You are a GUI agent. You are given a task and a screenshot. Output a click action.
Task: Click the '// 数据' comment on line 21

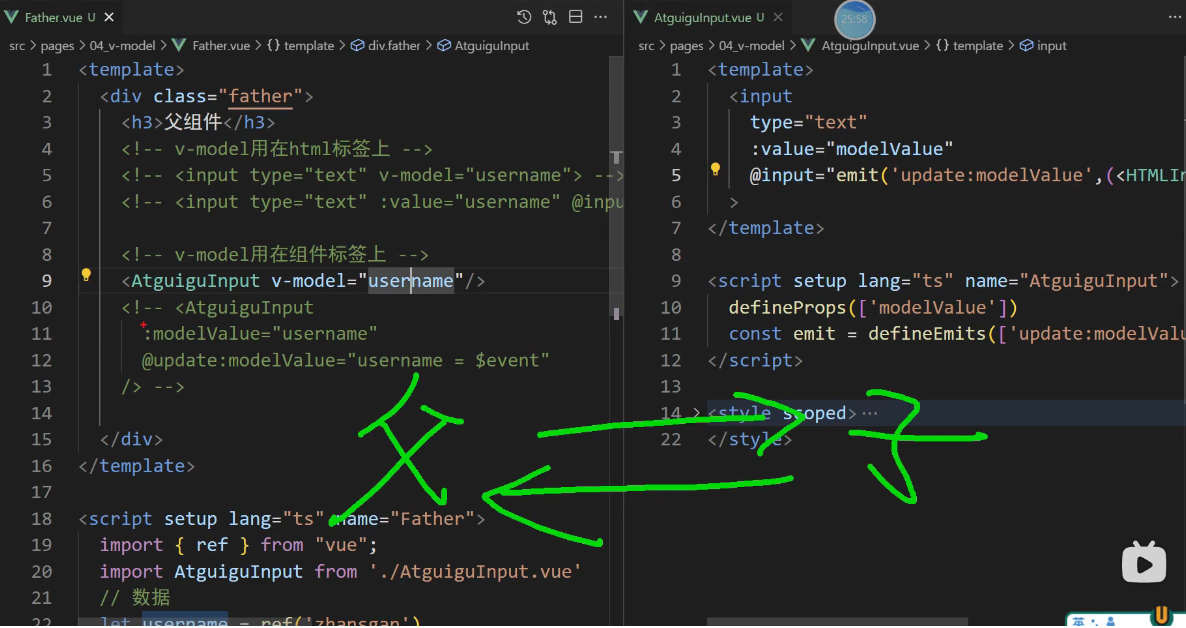pos(135,598)
